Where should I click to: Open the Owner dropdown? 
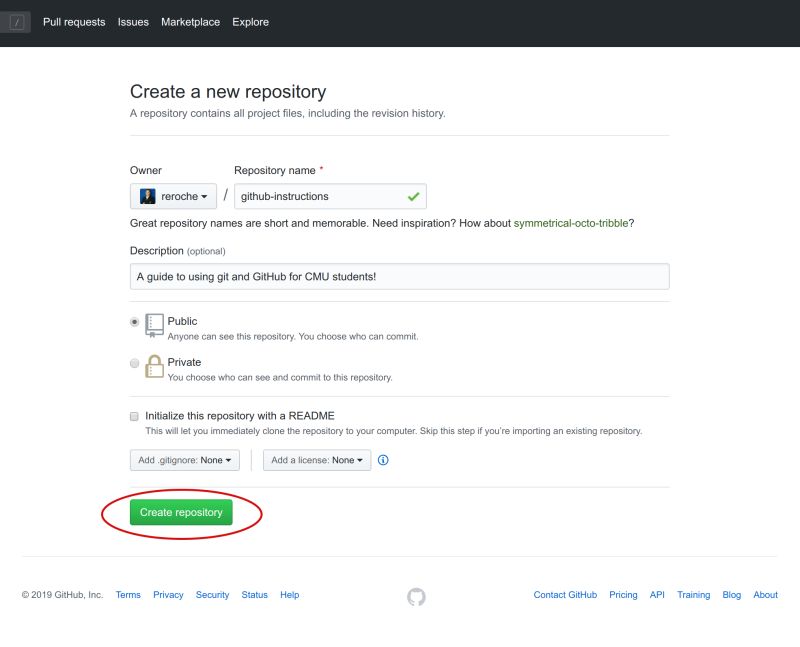coord(173,196)
